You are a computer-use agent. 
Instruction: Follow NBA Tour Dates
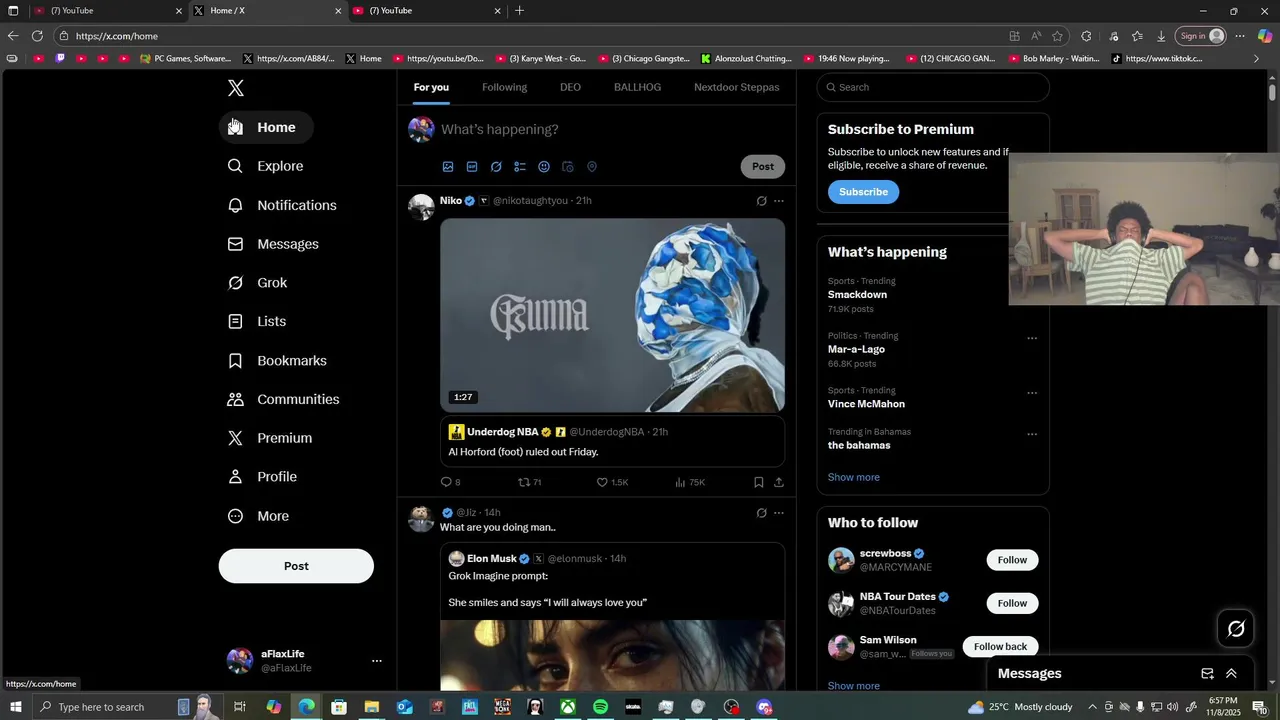1012,603
